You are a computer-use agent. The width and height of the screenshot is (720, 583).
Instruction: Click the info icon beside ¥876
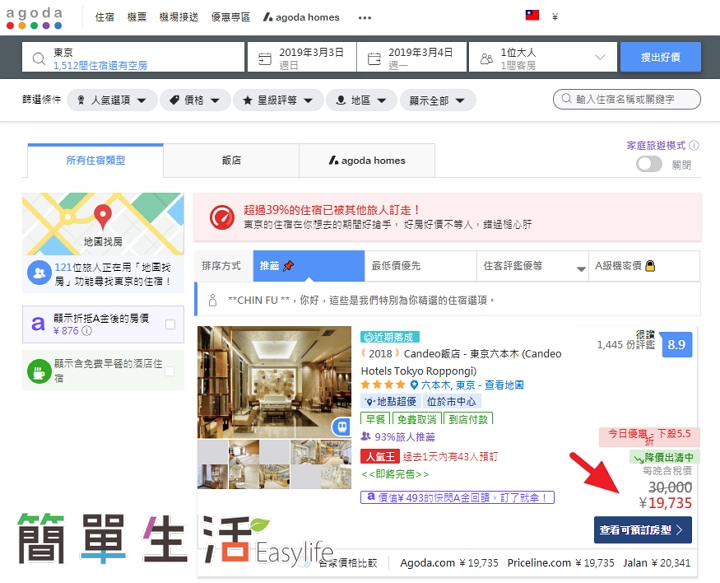87,331
